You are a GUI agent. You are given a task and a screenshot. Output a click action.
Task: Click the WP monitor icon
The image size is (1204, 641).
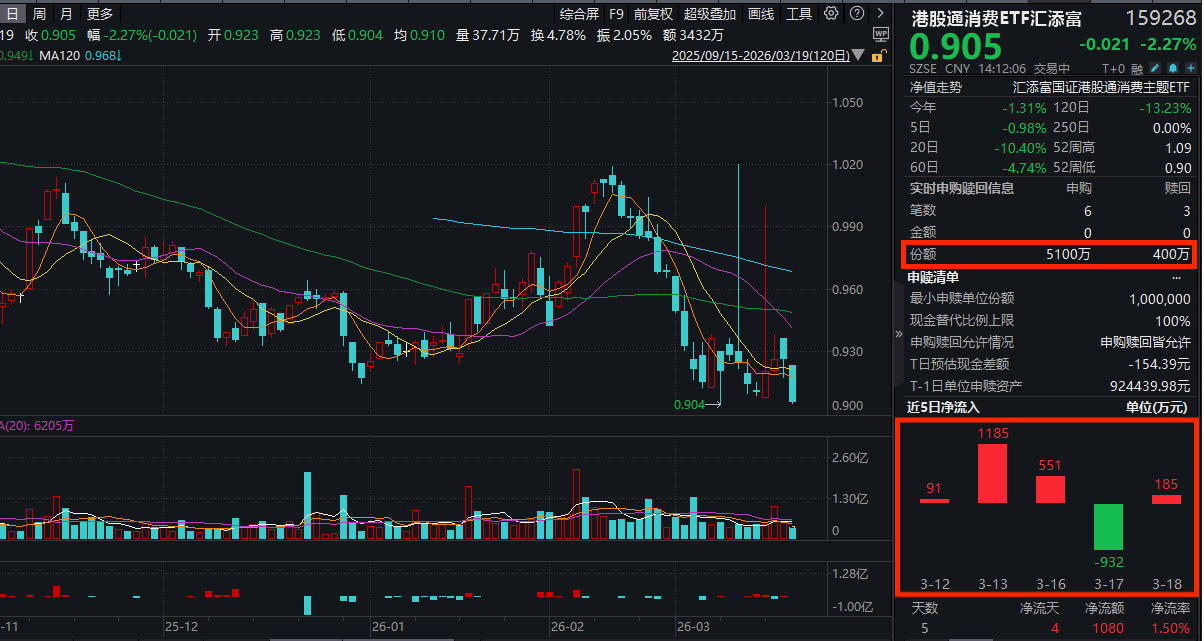[x=880, y=34]
